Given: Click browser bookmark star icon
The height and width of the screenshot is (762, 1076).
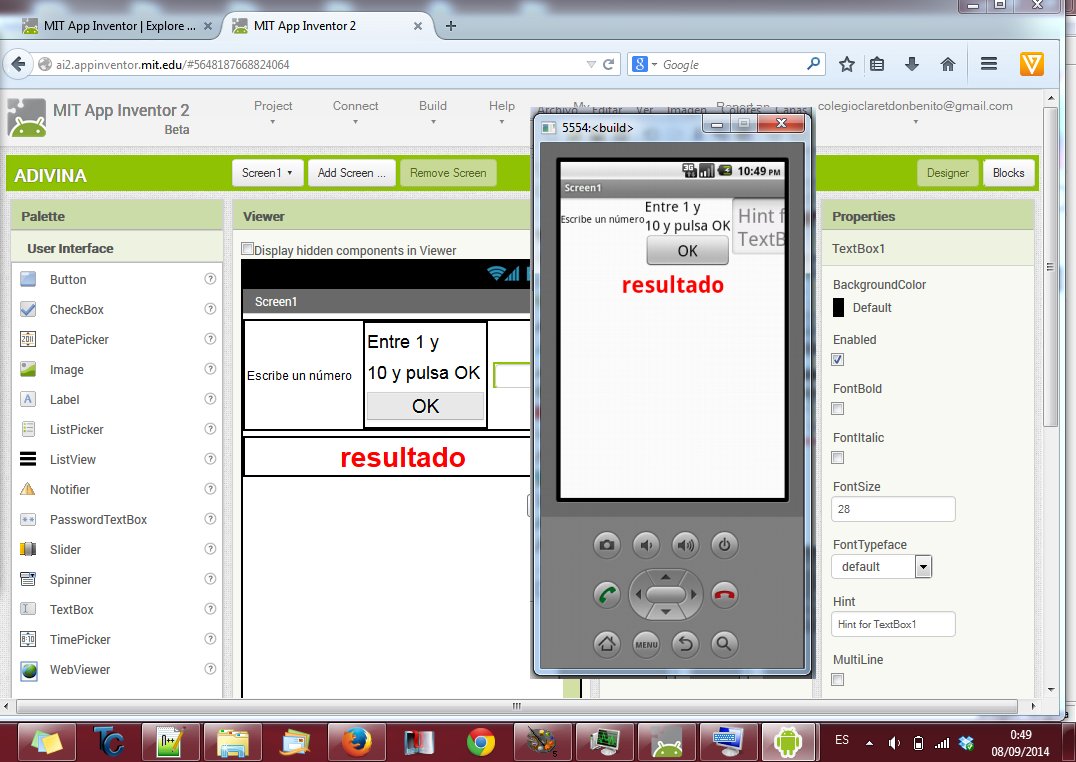Looking at the screenshot, I should point(847,65).
